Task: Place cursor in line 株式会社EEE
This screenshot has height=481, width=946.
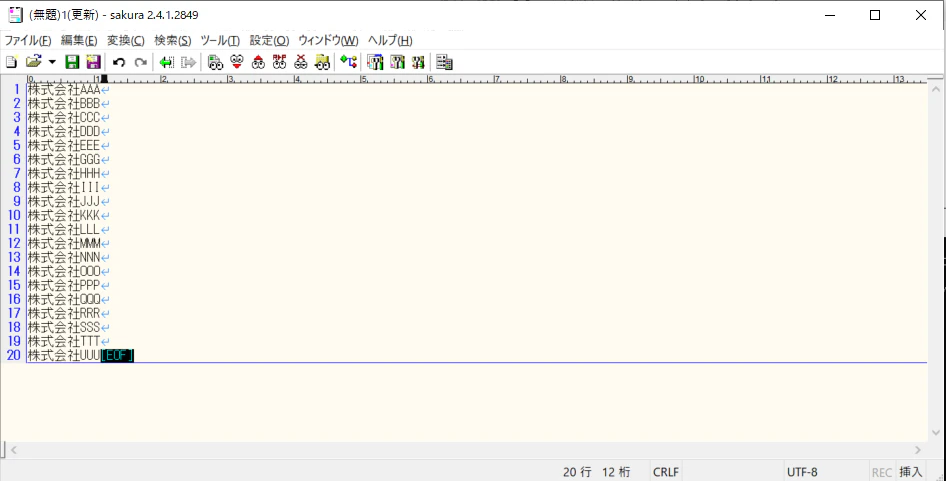Action: 64,145
